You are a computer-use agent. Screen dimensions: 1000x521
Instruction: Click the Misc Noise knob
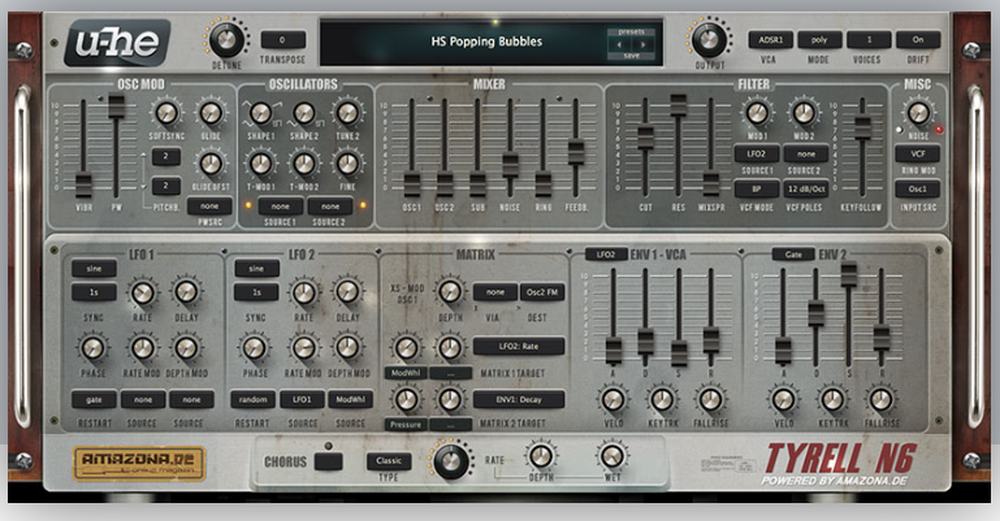point(918,113)
